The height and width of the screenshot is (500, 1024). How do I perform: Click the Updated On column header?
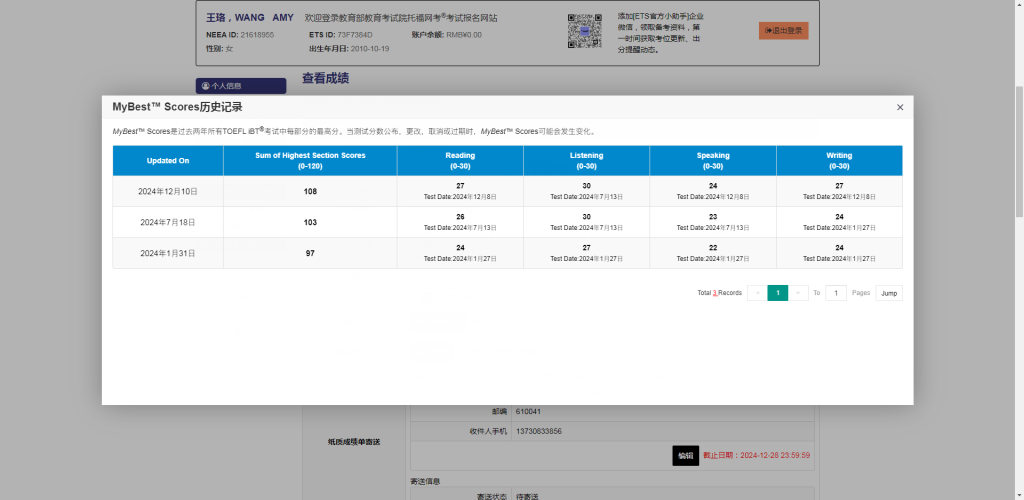coord(168,161)
